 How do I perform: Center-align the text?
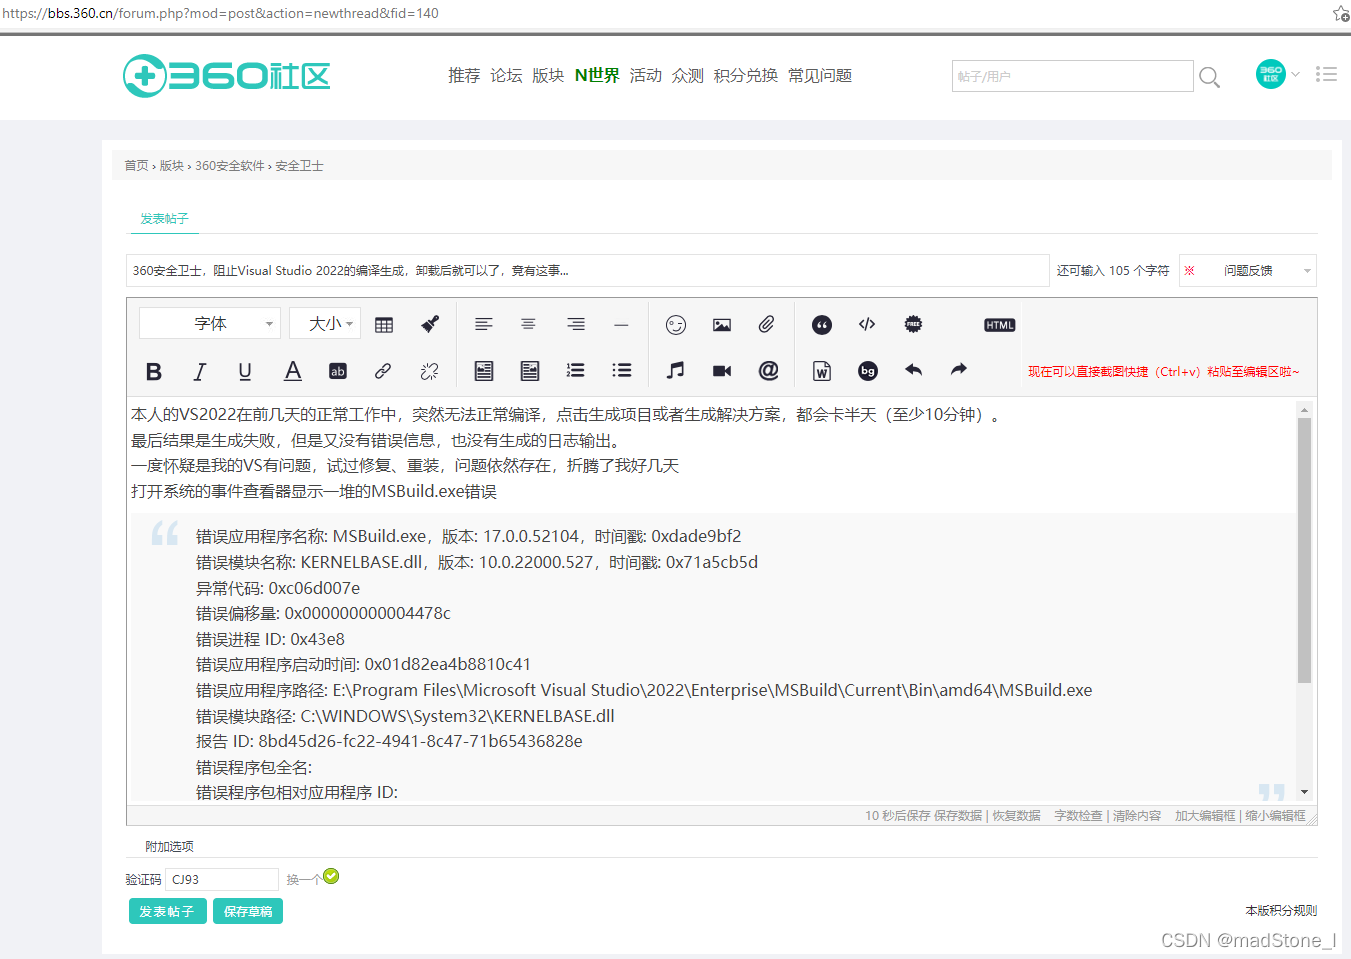coord(528,324)
